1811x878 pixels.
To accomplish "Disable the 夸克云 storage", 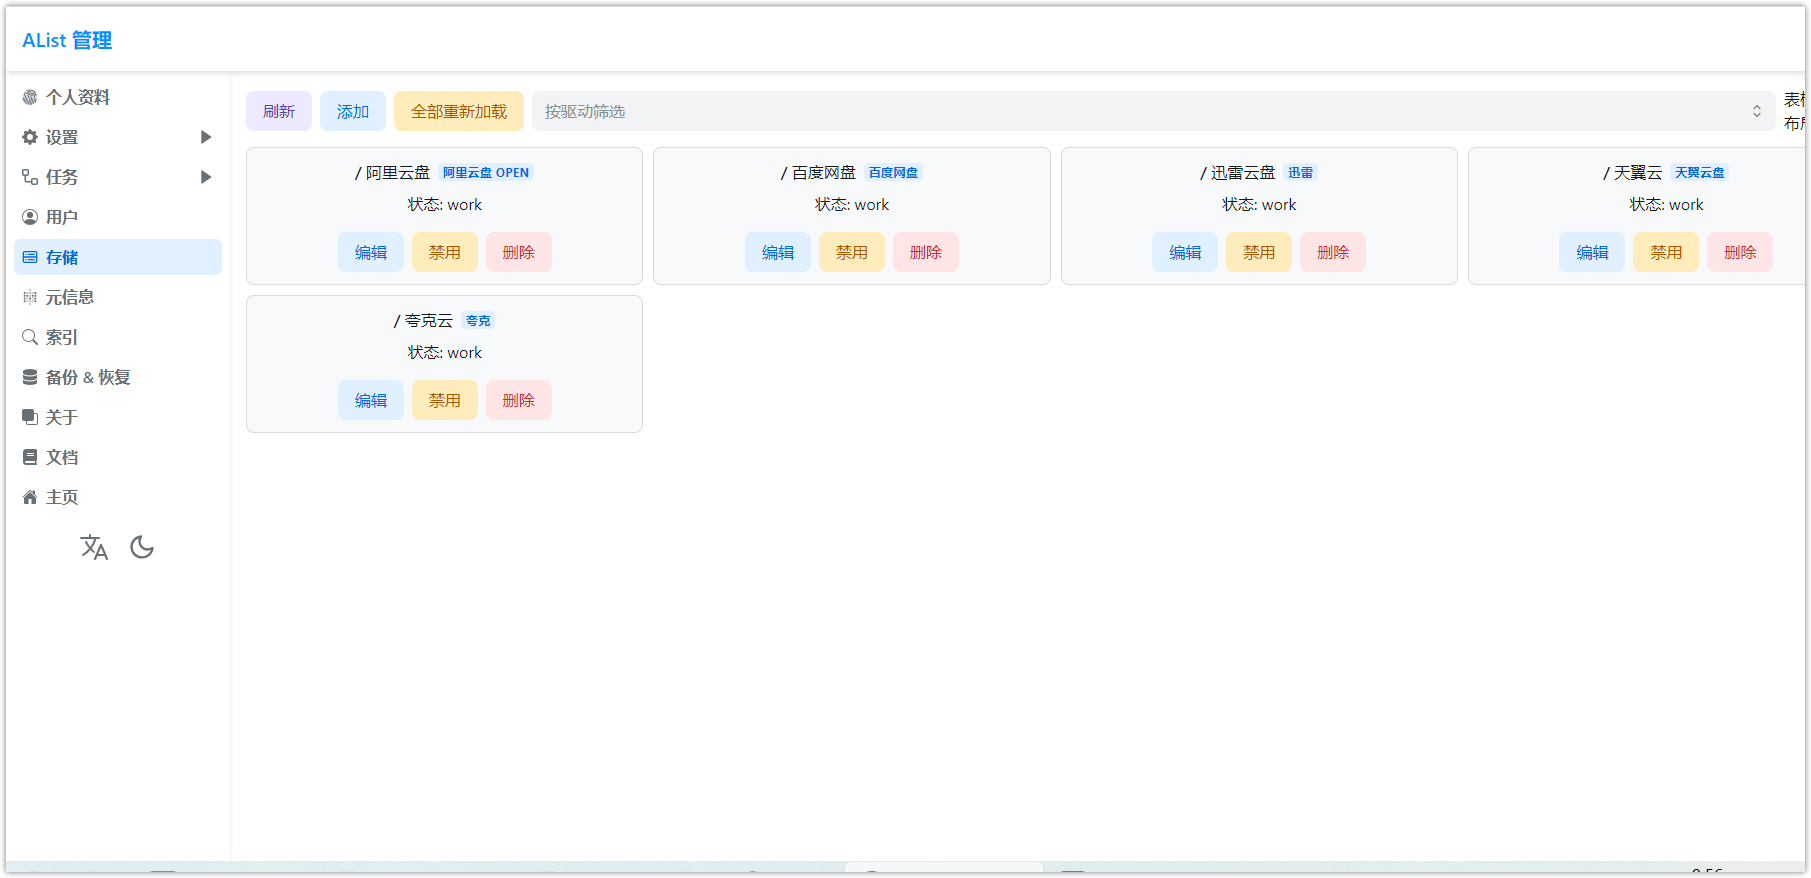I will tap(445, 400).
